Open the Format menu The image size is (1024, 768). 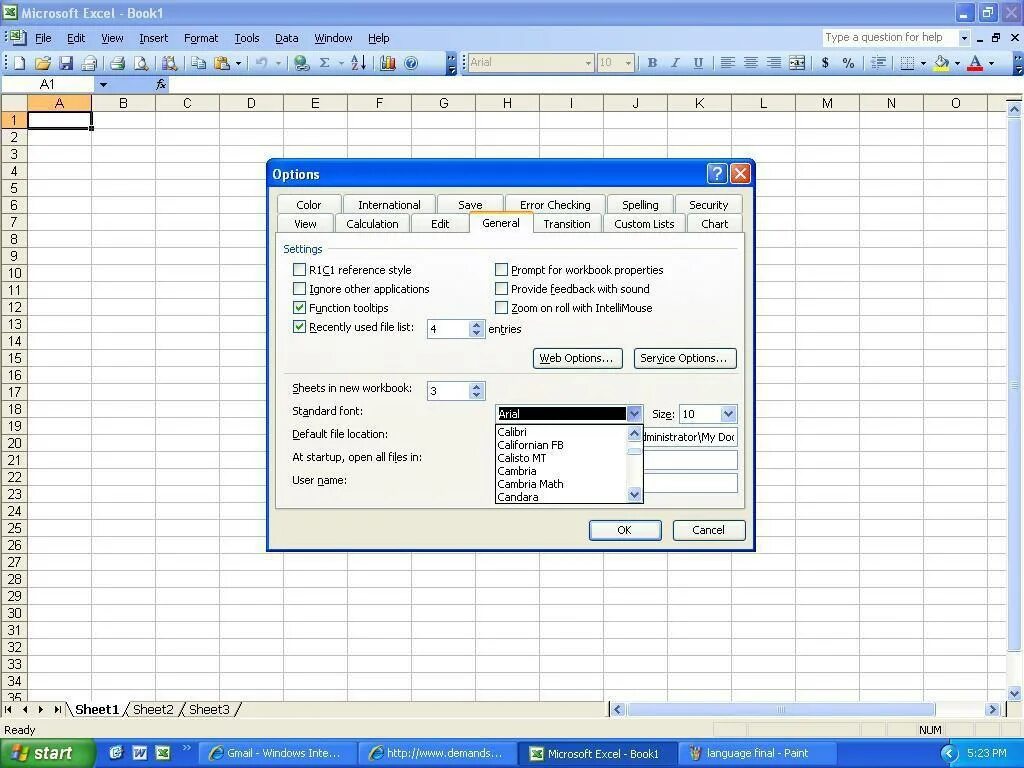[200, 38]
